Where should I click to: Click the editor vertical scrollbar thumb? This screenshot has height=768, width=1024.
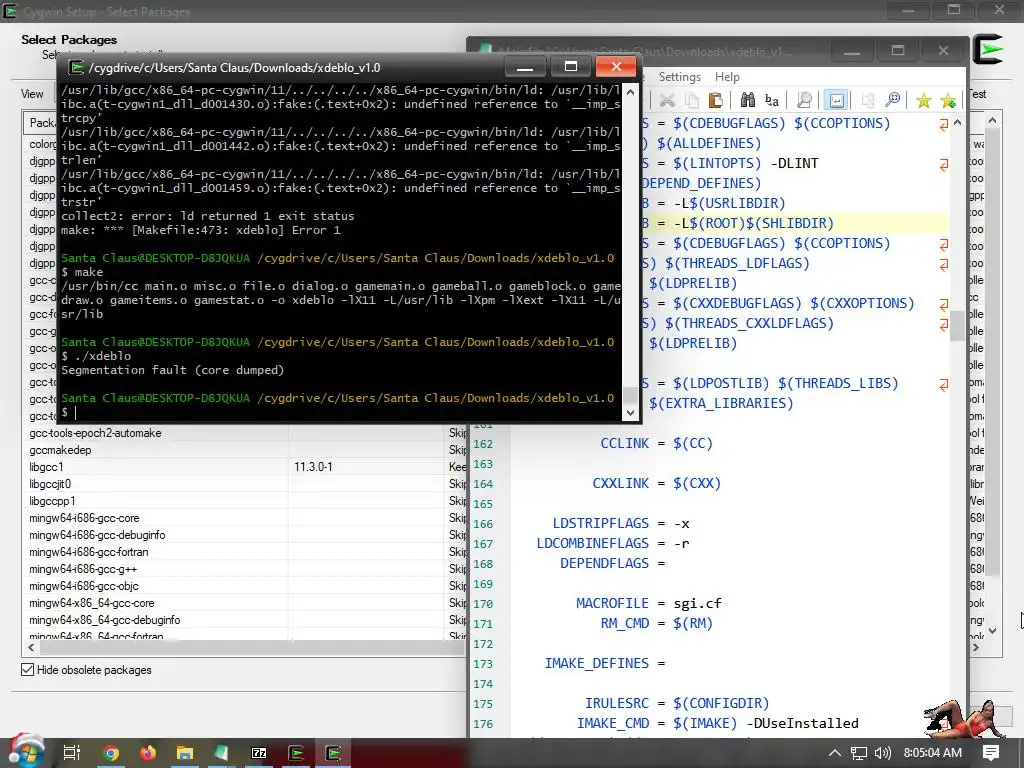click(x=957, y=325)
